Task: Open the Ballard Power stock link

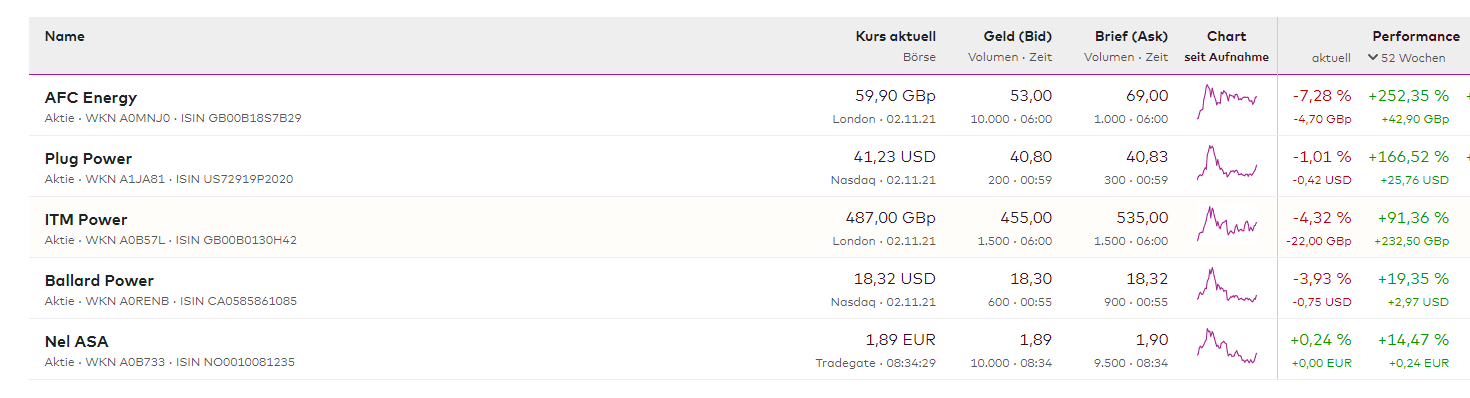Action: pyautogui.click(x=99, y=281)
